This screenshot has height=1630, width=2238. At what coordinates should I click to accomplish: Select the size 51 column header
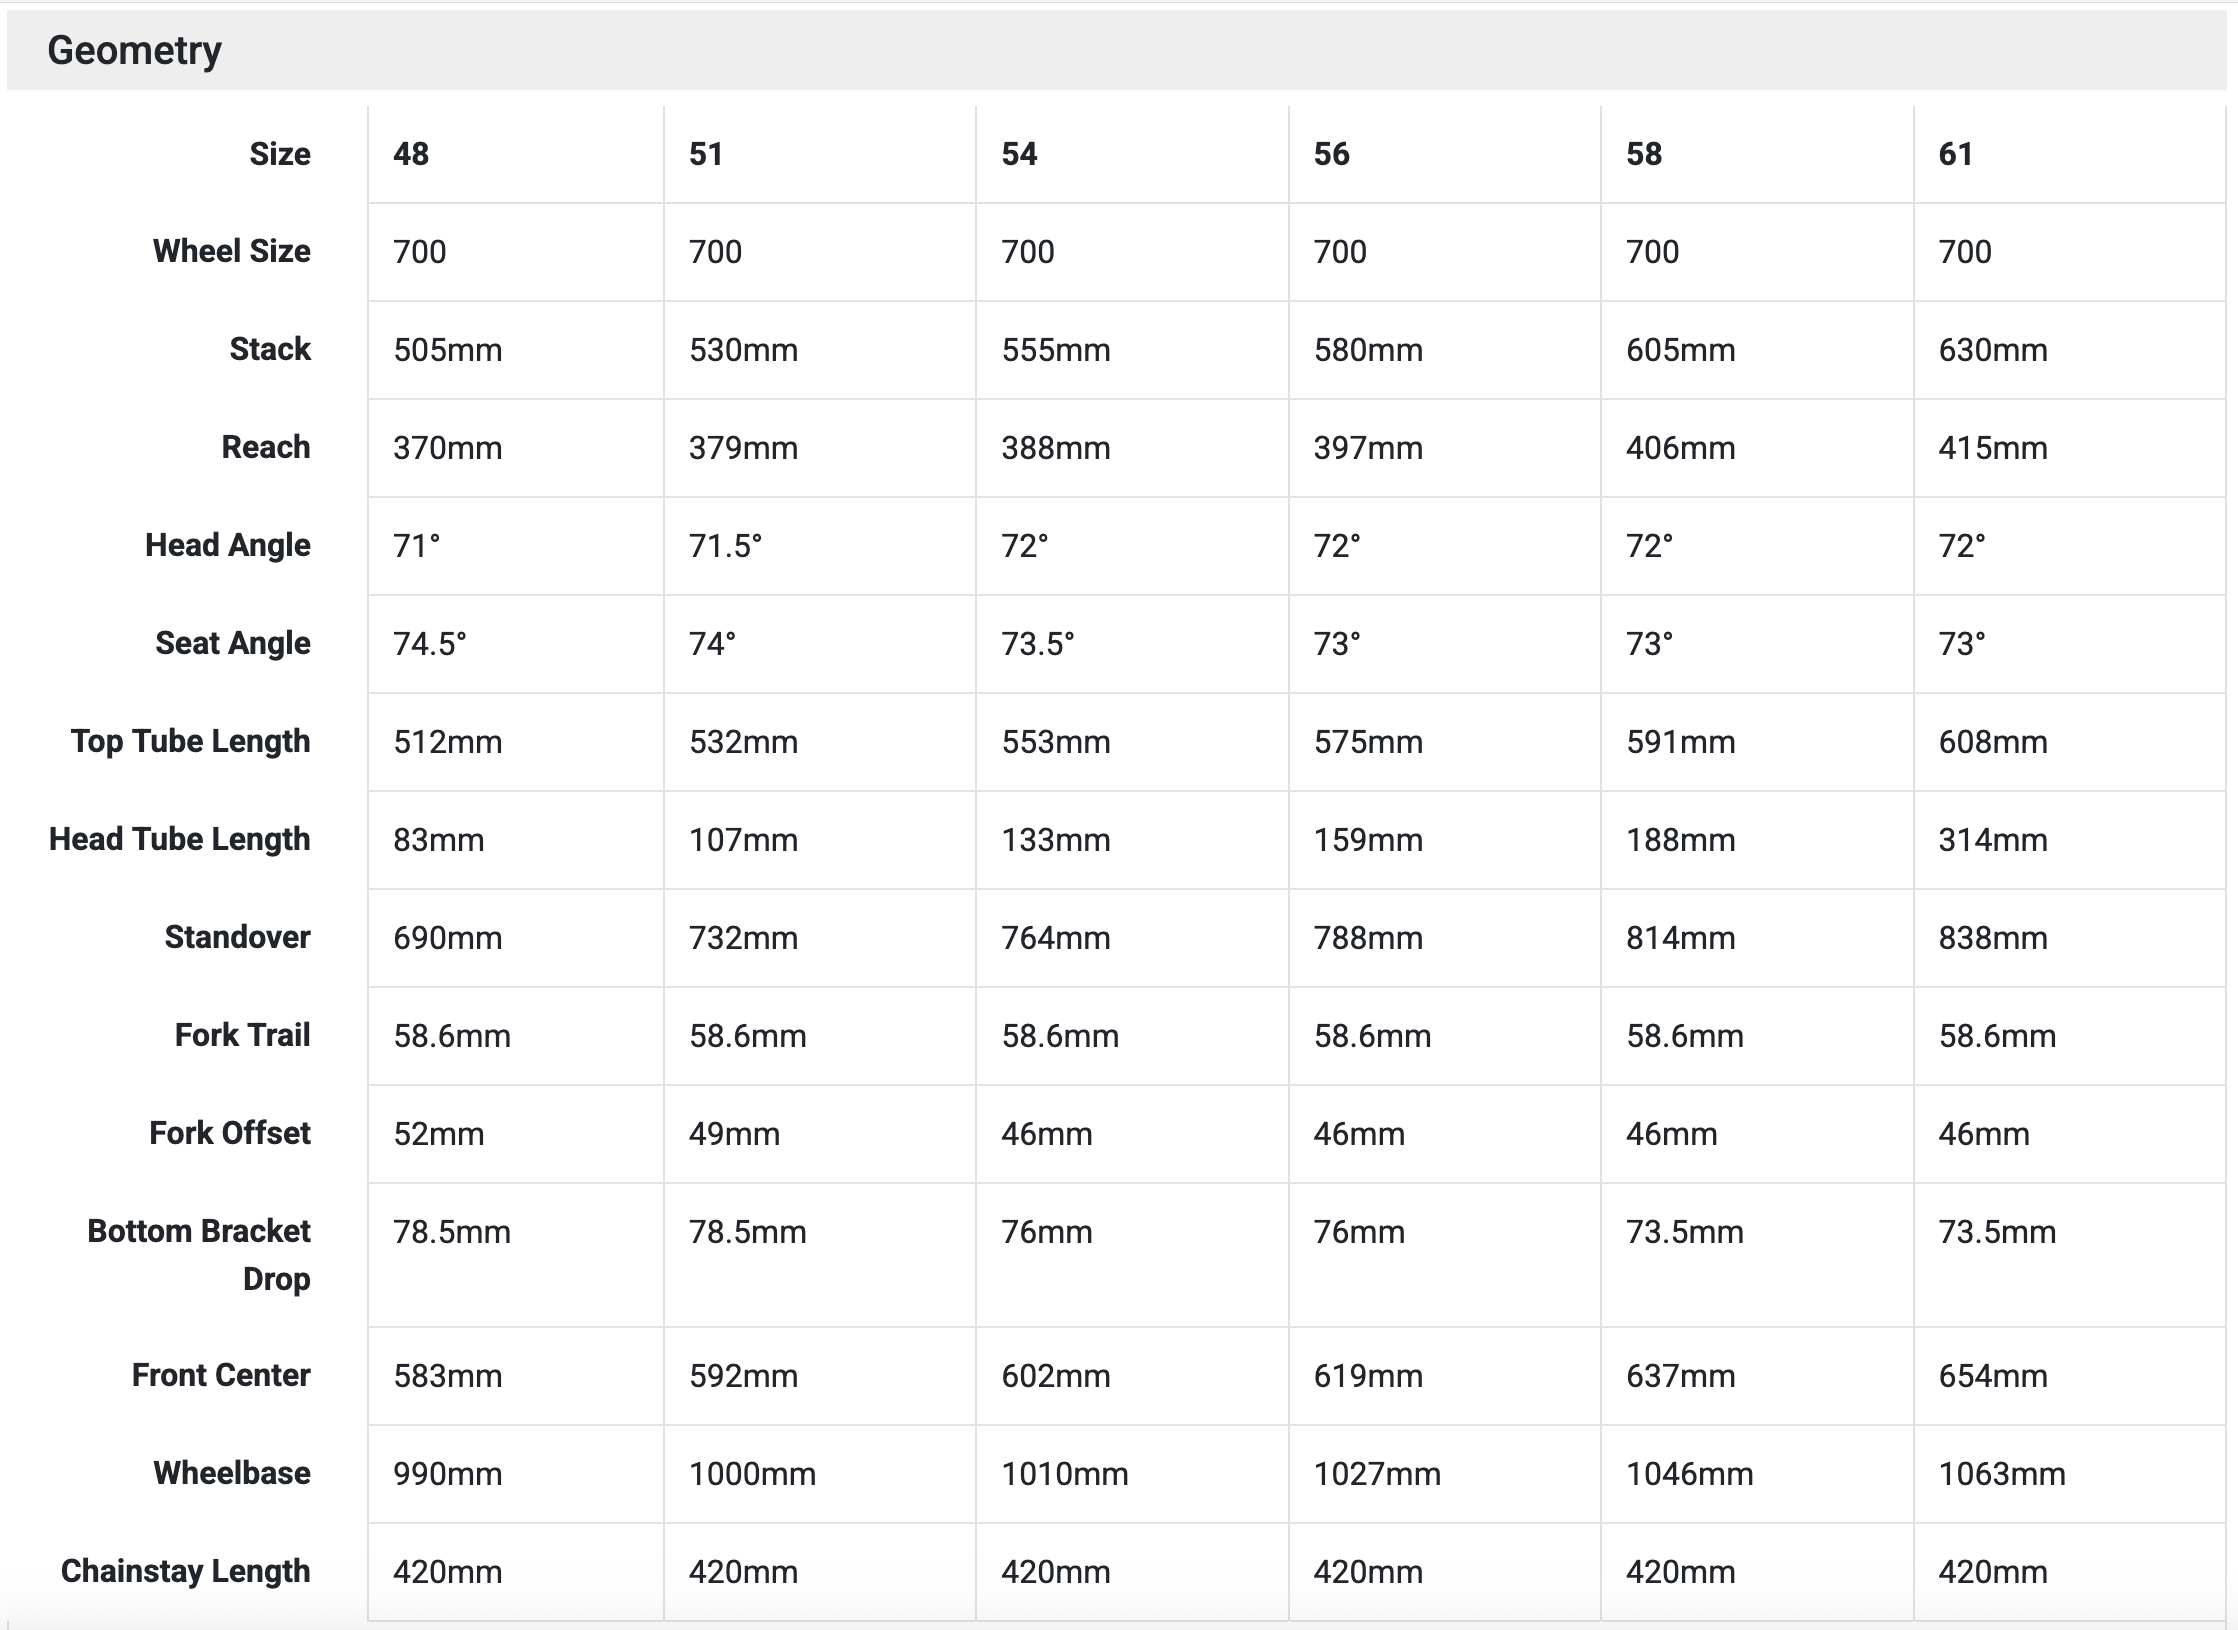[706, 154]
